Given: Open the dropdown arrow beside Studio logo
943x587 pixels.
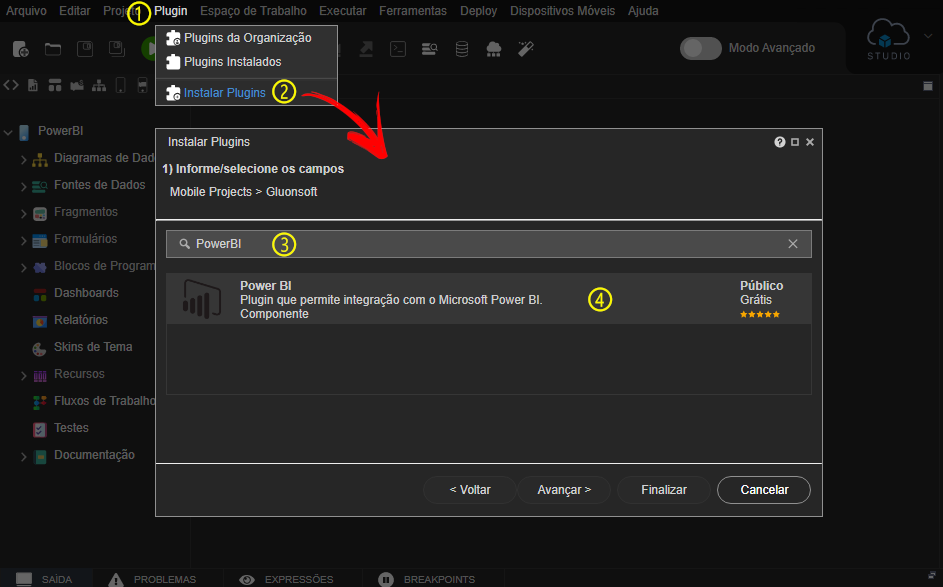Looking at the screenshot, I should point(927,36).
